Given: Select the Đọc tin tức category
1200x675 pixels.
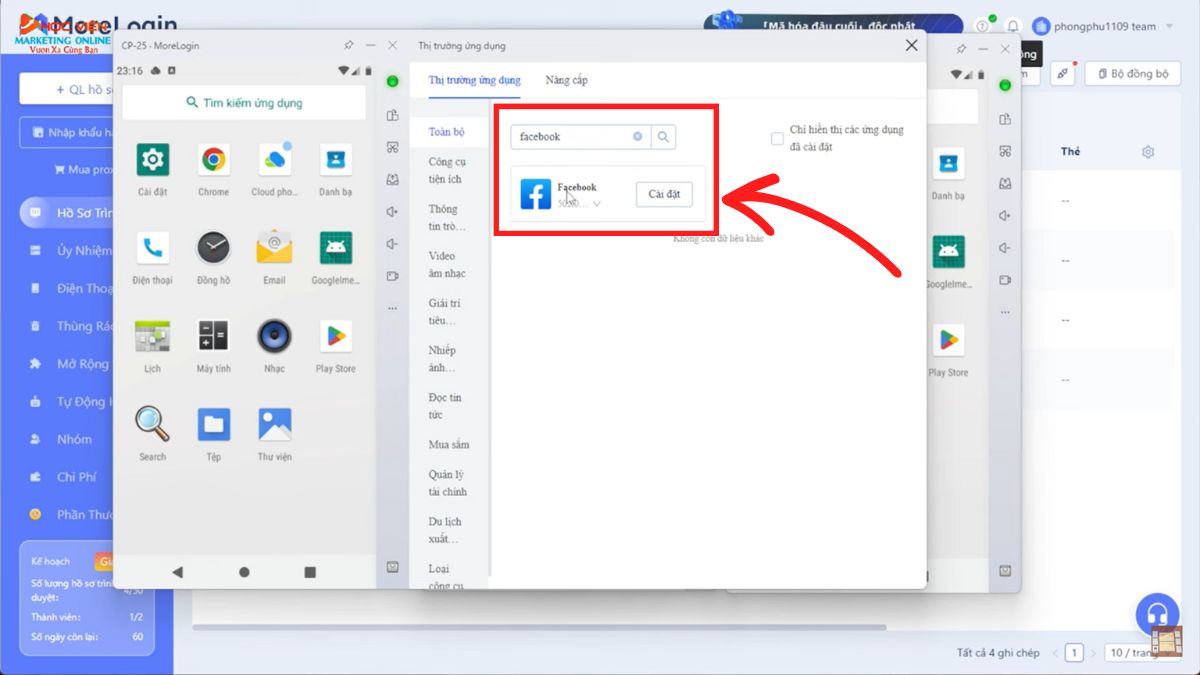Looking at the screenshot, I should [x=444, y=406].
